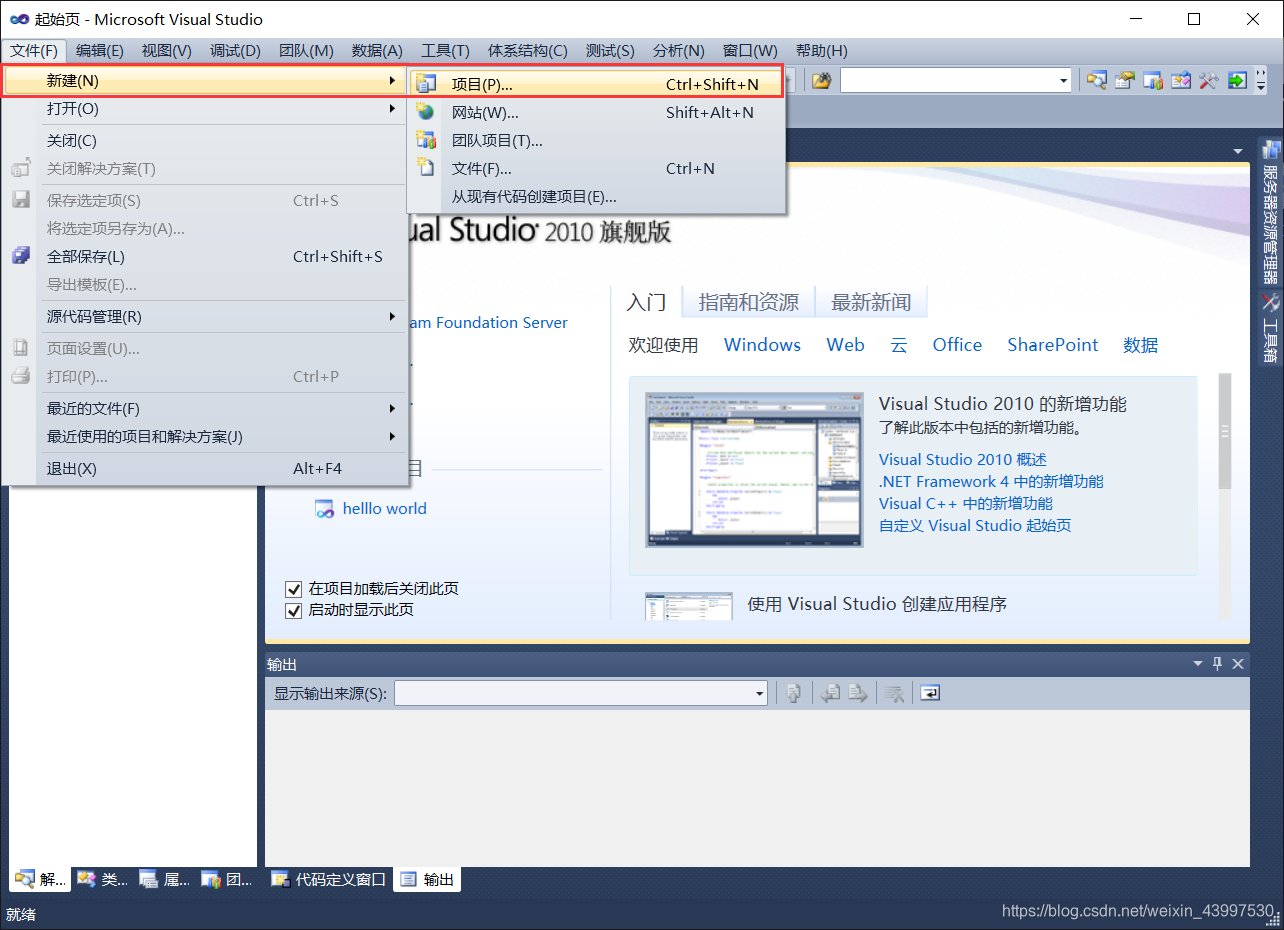Close the 输出 output panel
1284x930 pixels.
1238,664
